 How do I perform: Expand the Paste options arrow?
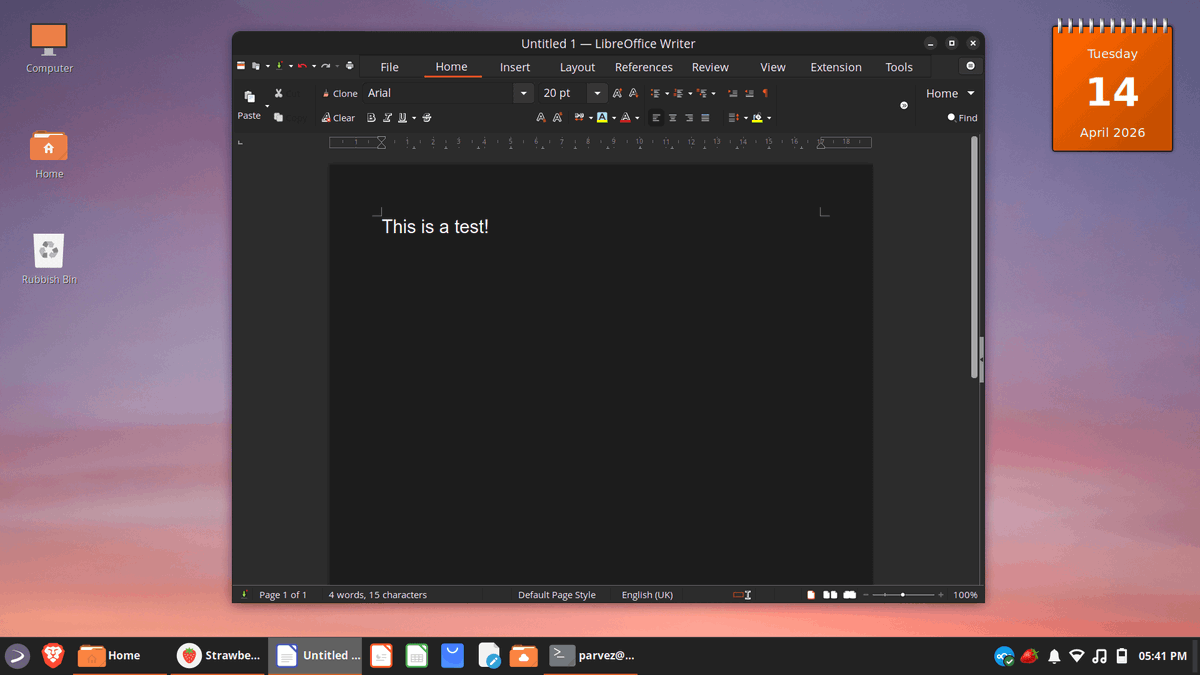tap(267, 106)
